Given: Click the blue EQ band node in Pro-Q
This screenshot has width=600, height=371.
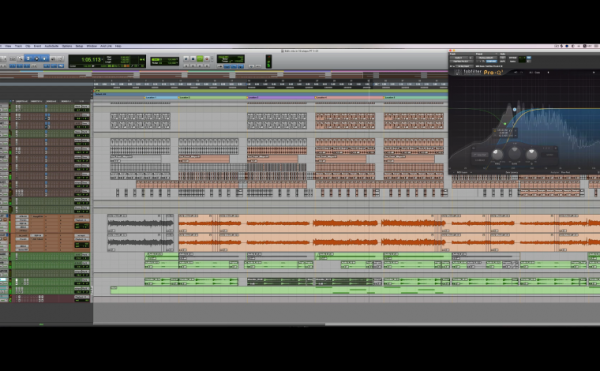Looking at the screenshot, I should click(x=515, y=109).
